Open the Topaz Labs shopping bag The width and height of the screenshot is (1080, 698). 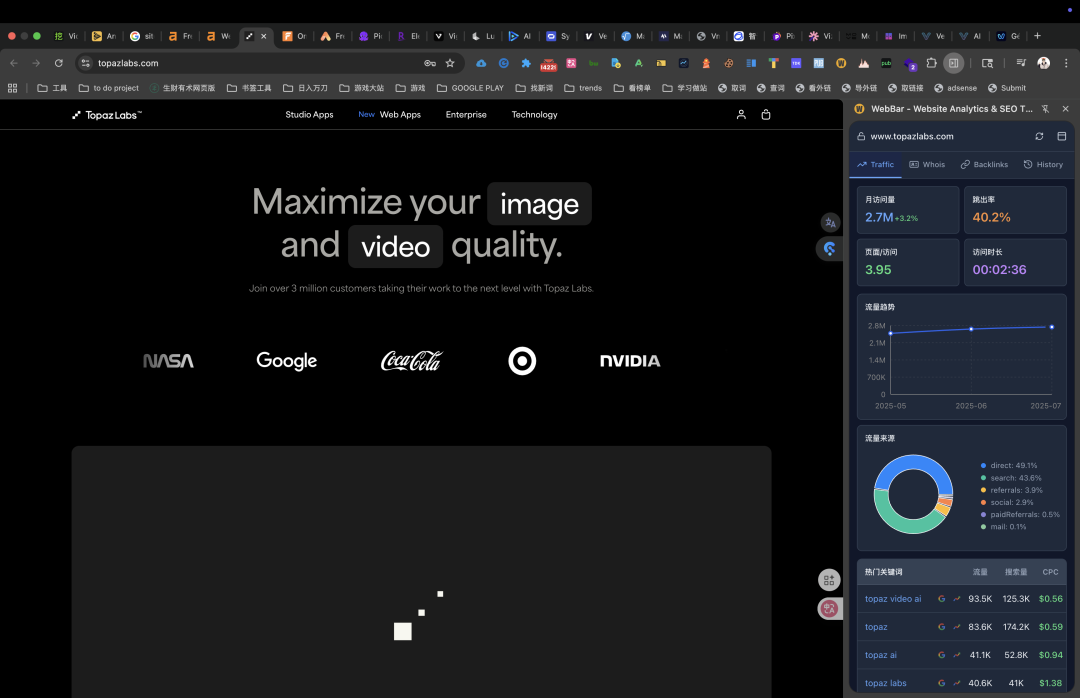pos(766,114)
